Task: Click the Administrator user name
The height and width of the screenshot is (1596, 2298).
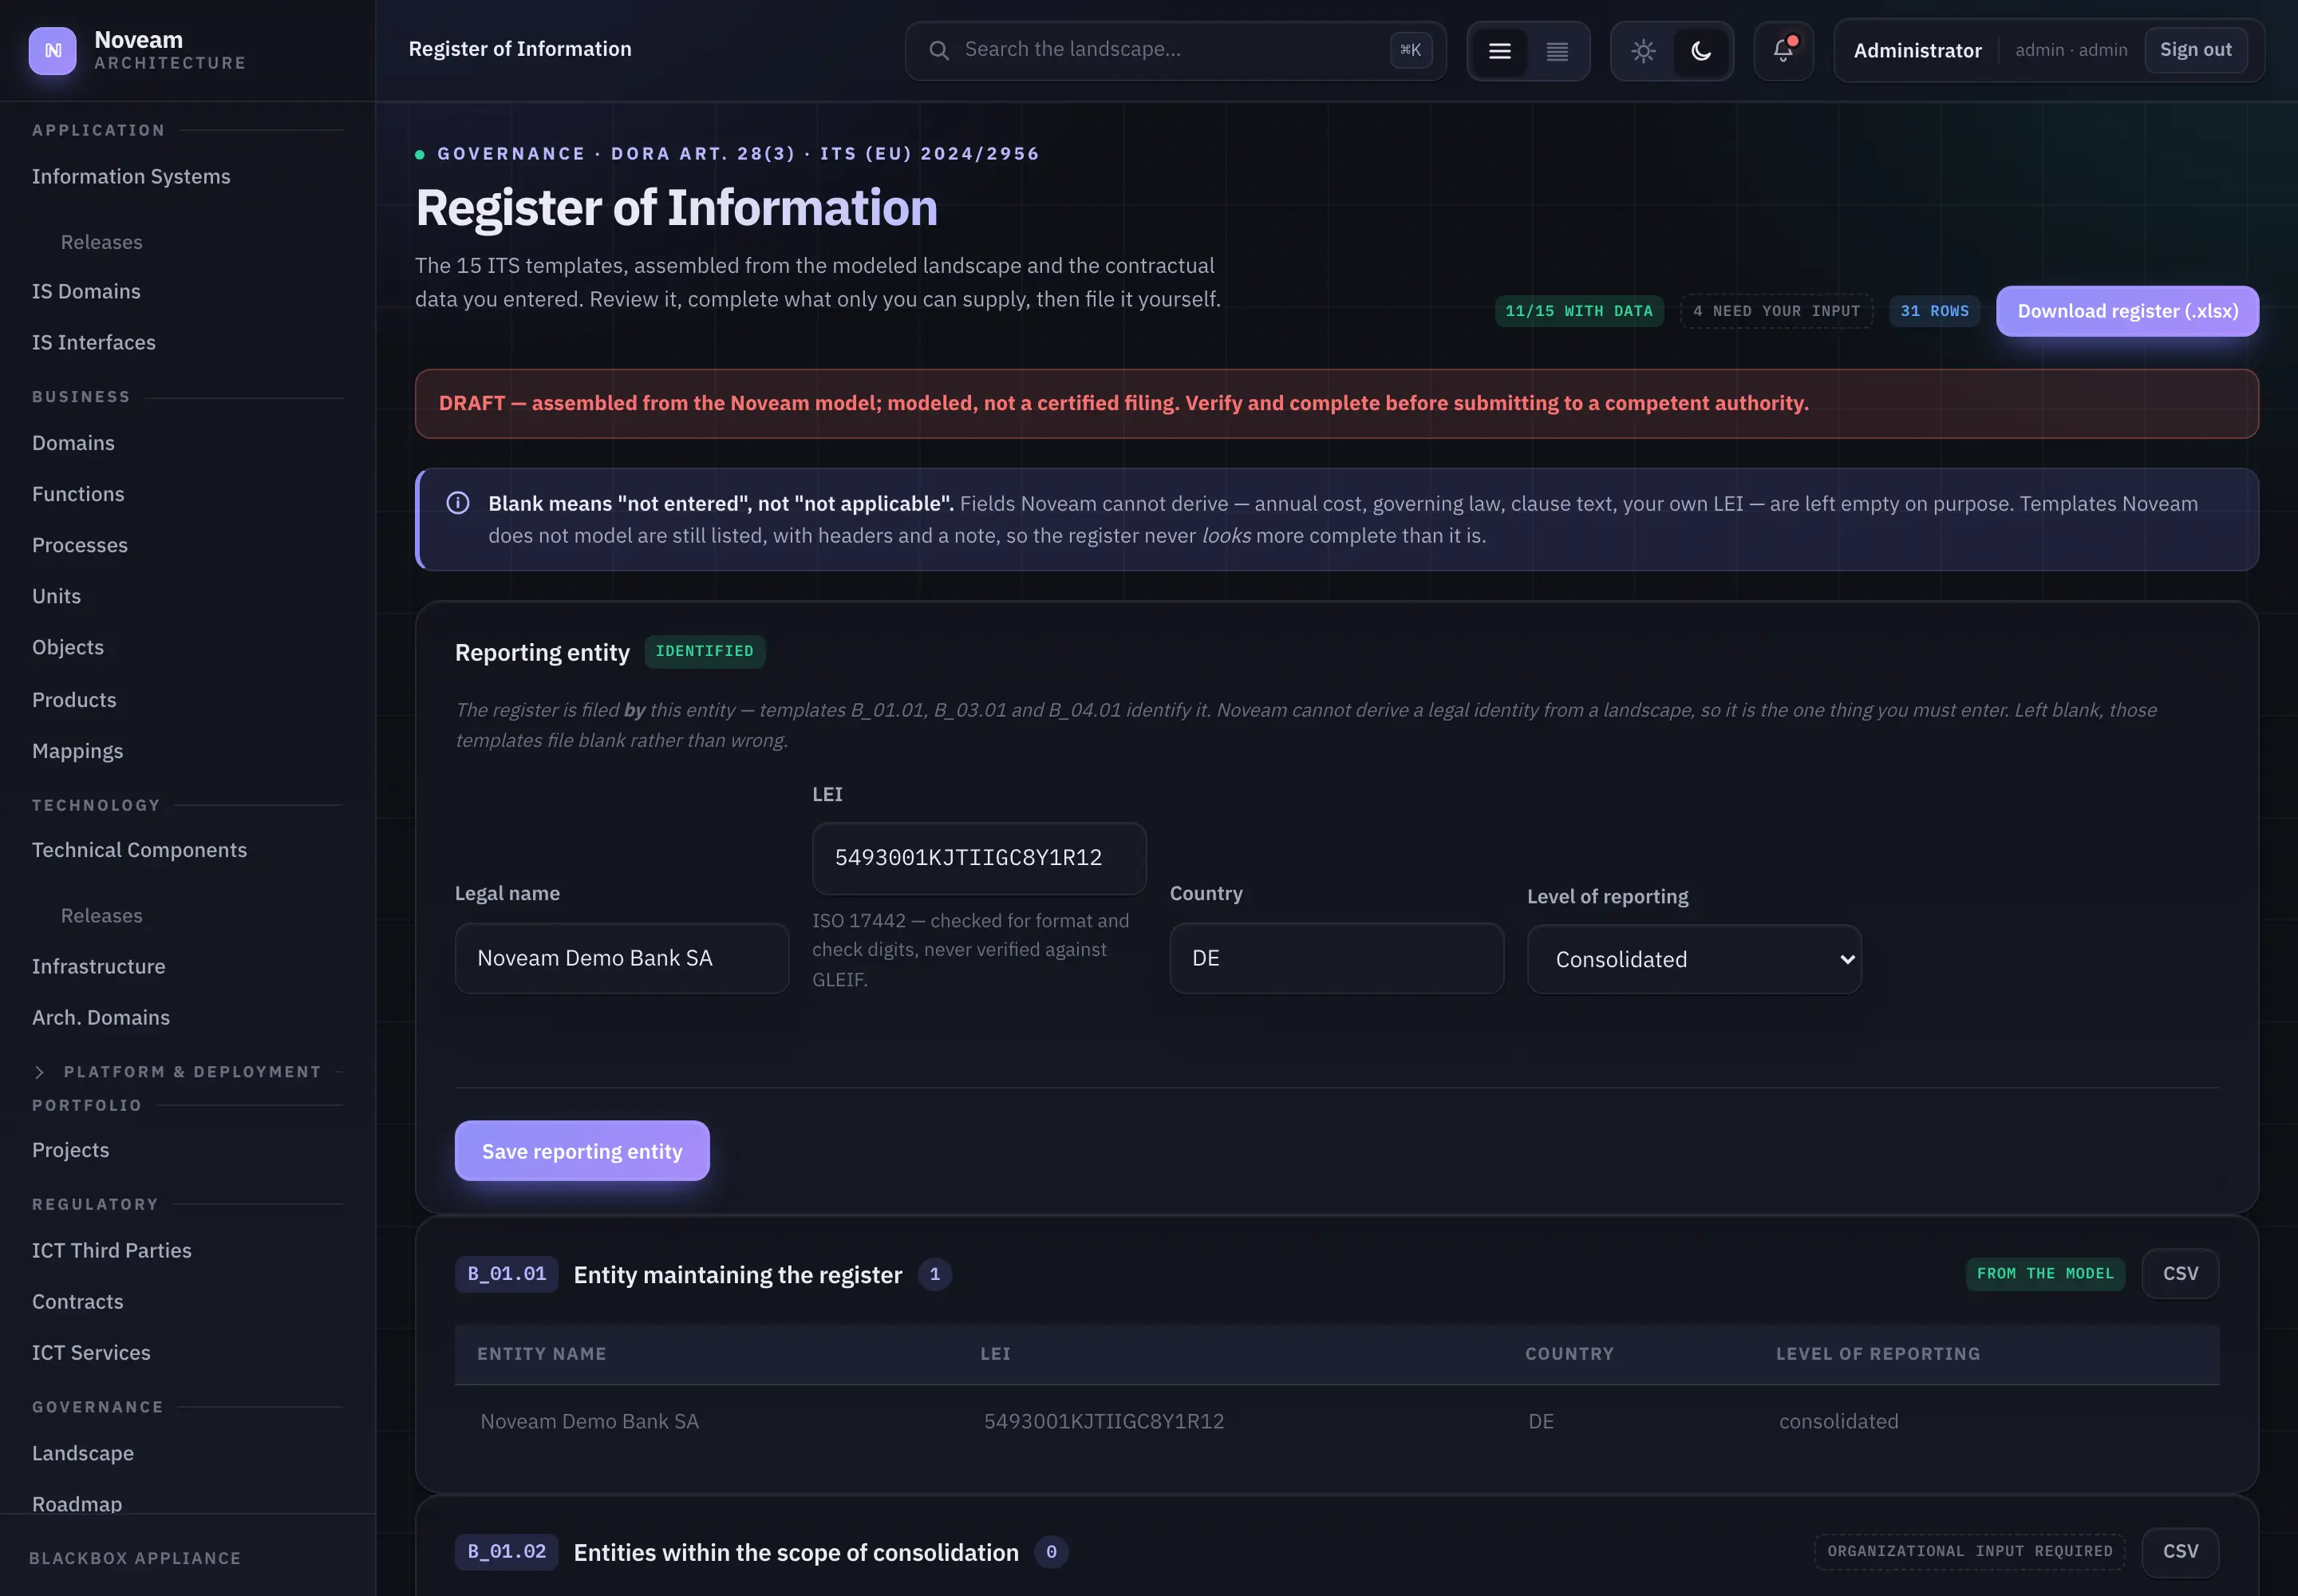Action: (1917, 50)
